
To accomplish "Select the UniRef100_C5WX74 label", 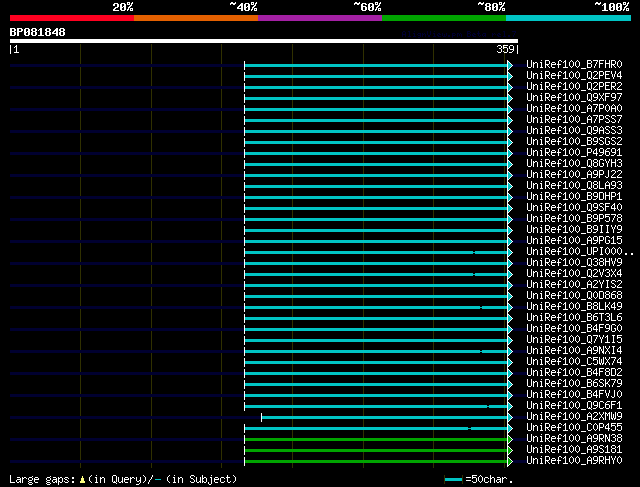I will click(574, 362).
